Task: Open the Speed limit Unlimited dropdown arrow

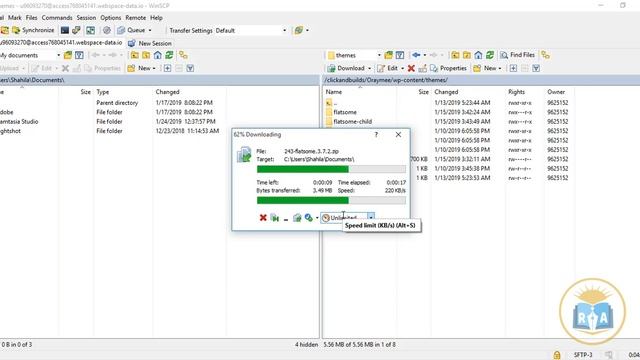Action: click(x=371, y=218)
